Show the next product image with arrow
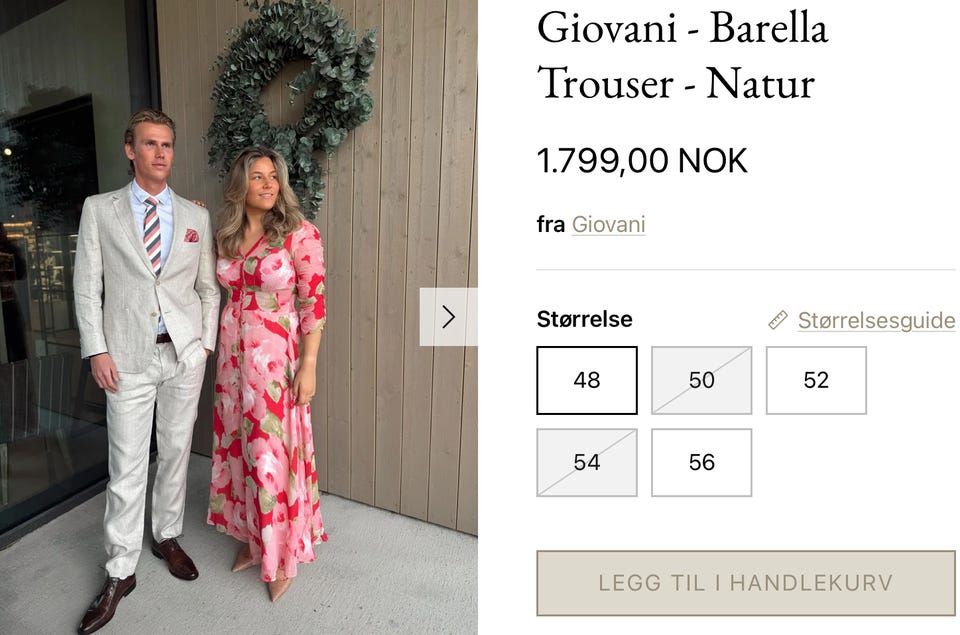This screenshot has width=960, height=635. pos(448,317)
